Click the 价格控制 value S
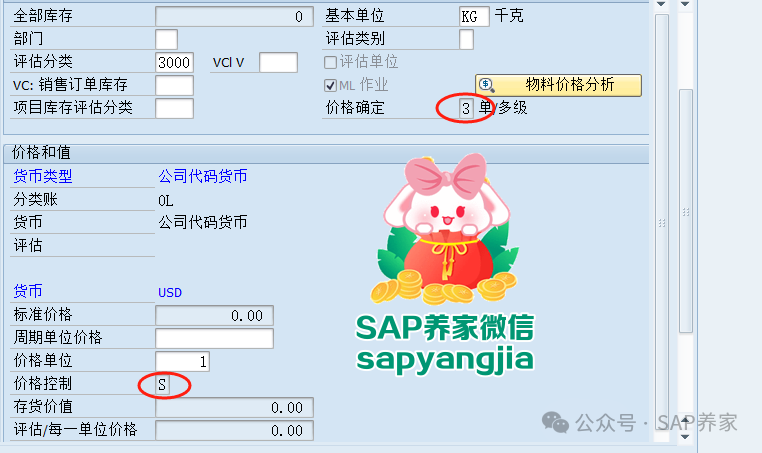The height and width of the screenshot is (453, 762). (x=162, y=385)
